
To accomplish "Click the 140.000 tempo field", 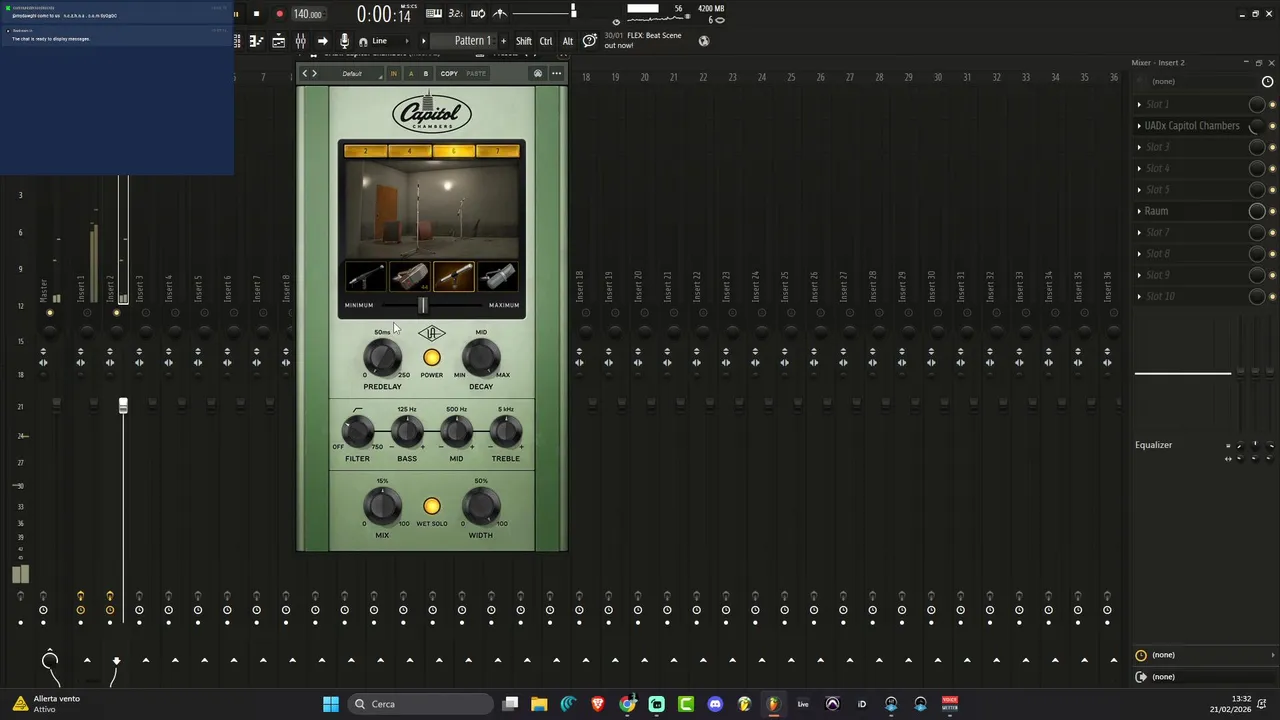I will point(308,15).
